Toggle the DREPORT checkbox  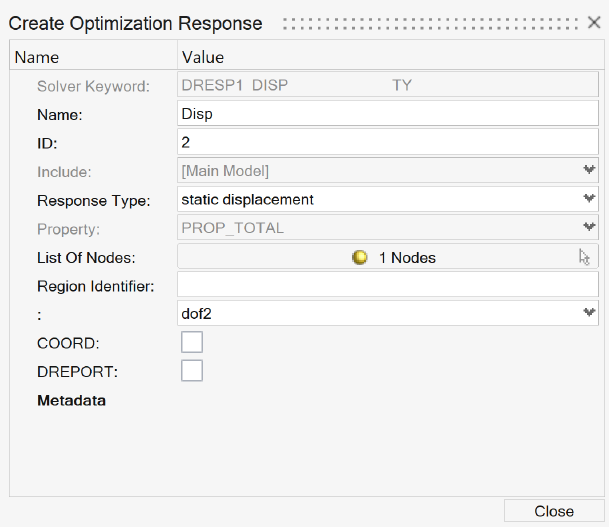(x=192, y=371)
